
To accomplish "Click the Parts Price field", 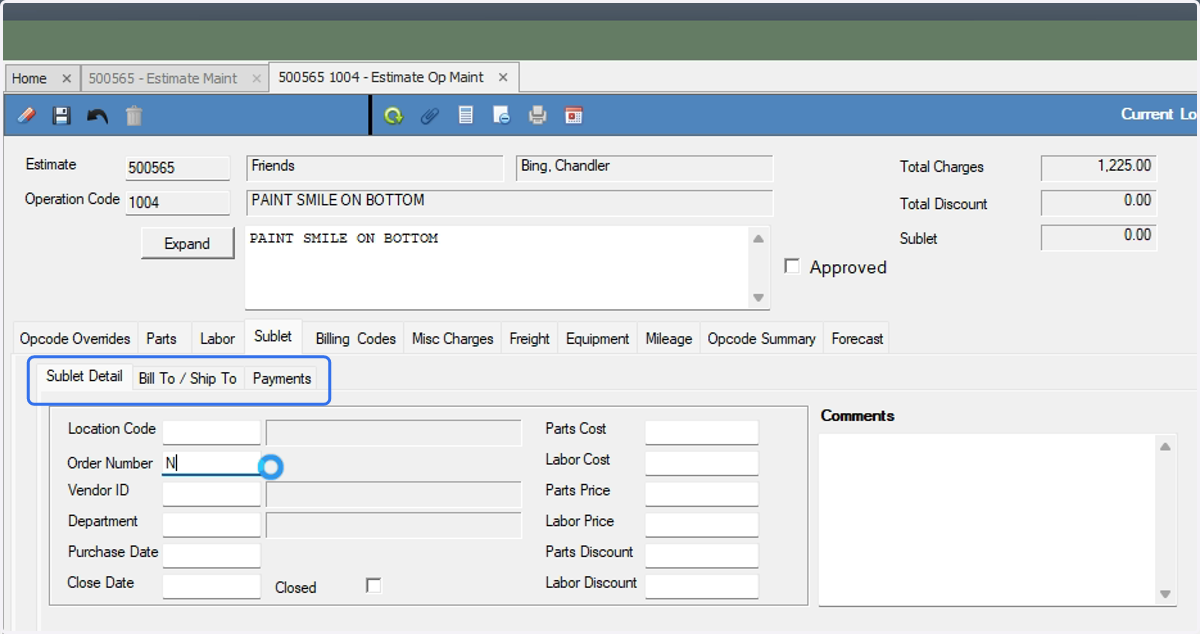I will click(701, 494).
